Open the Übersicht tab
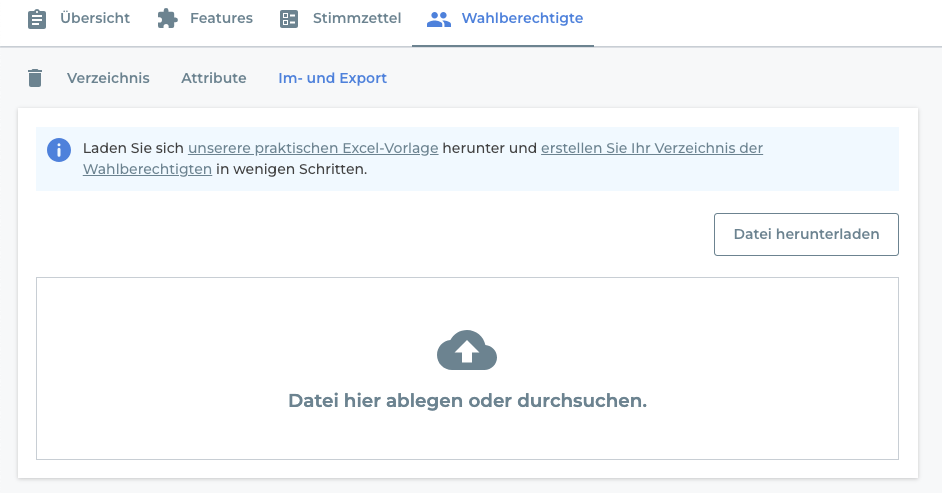The width and height of the screenshot is (942, 493). pos(95,18)
